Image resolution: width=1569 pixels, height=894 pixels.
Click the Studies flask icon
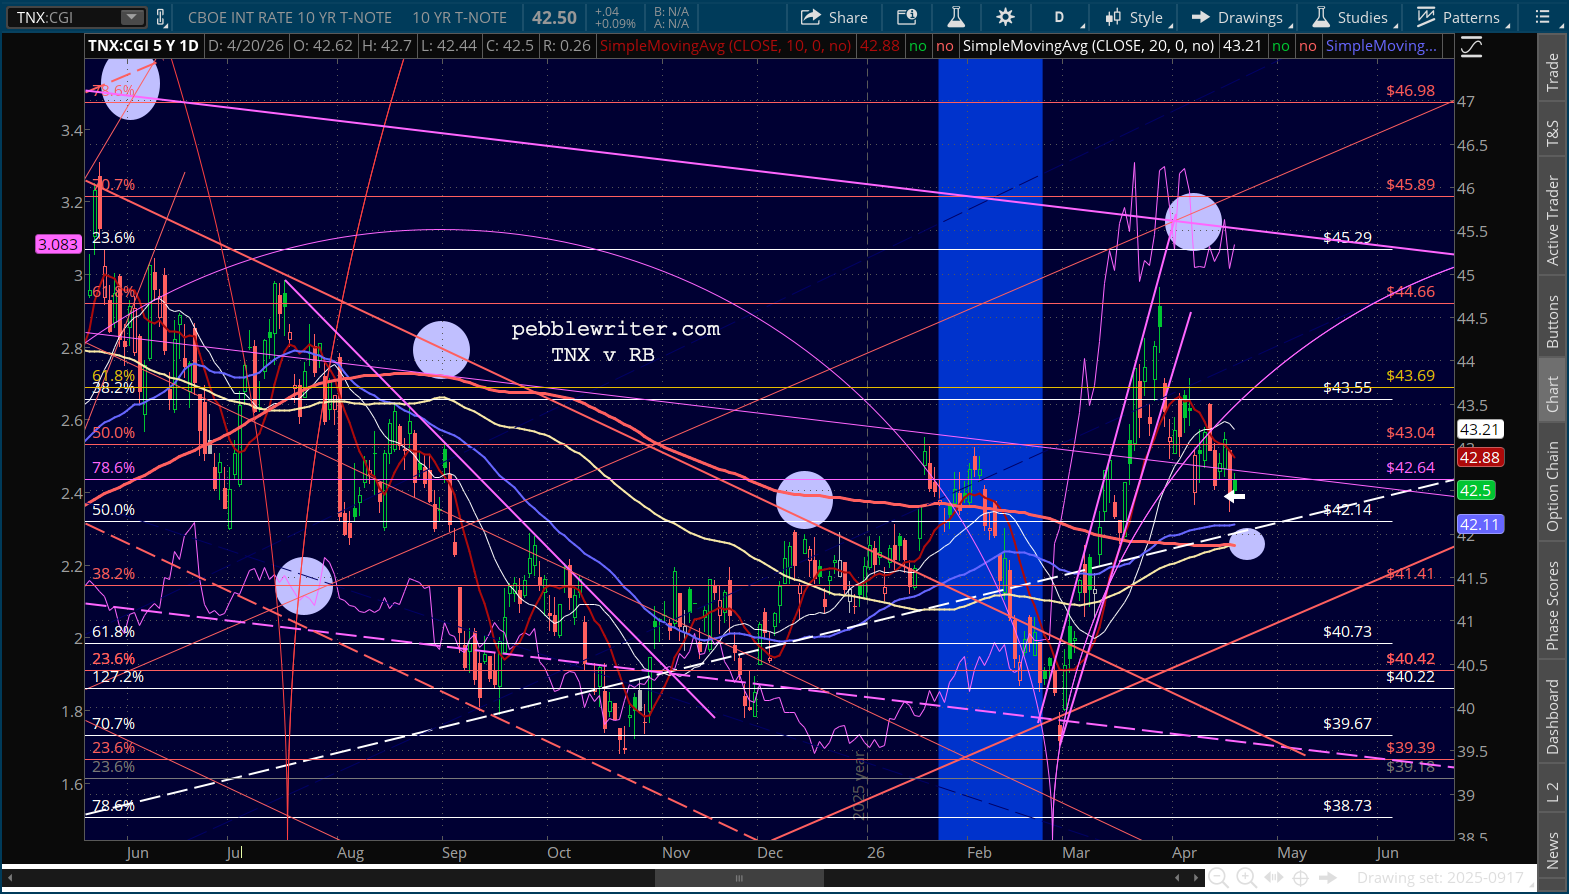[1321, 17]
